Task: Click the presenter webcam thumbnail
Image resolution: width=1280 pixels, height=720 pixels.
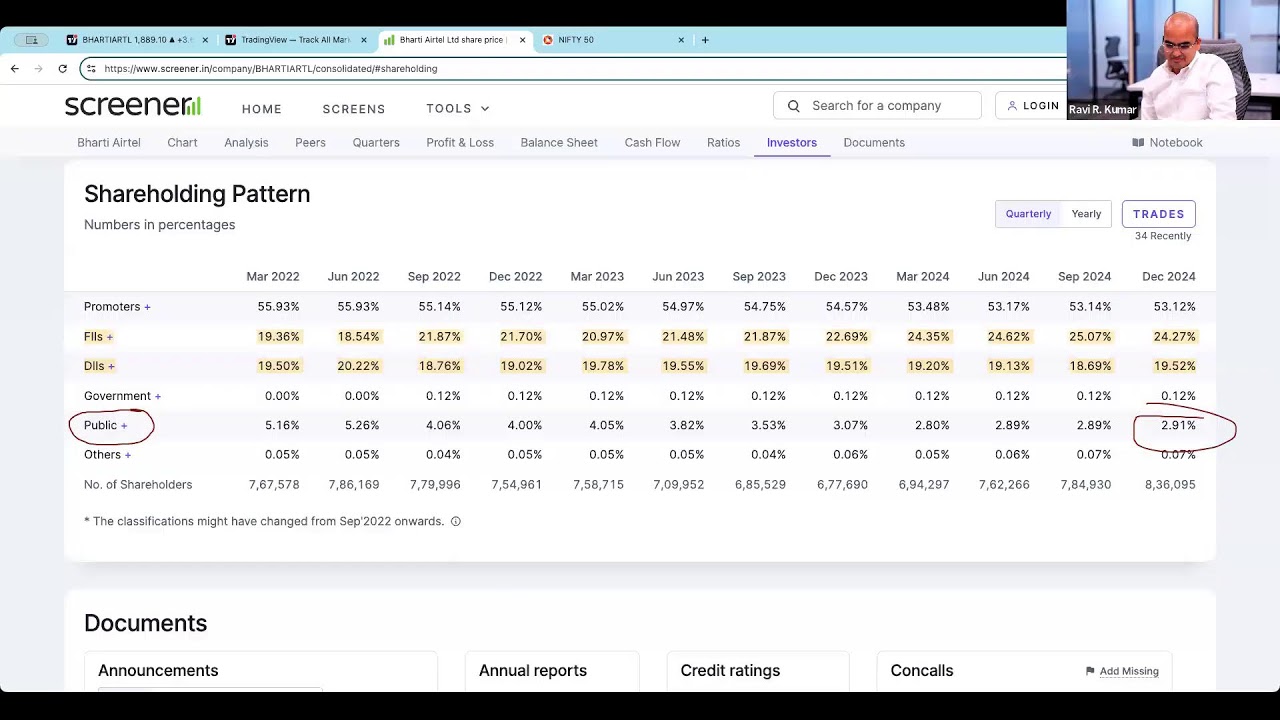Action: pyautogui.click(x=1173, y=60)
